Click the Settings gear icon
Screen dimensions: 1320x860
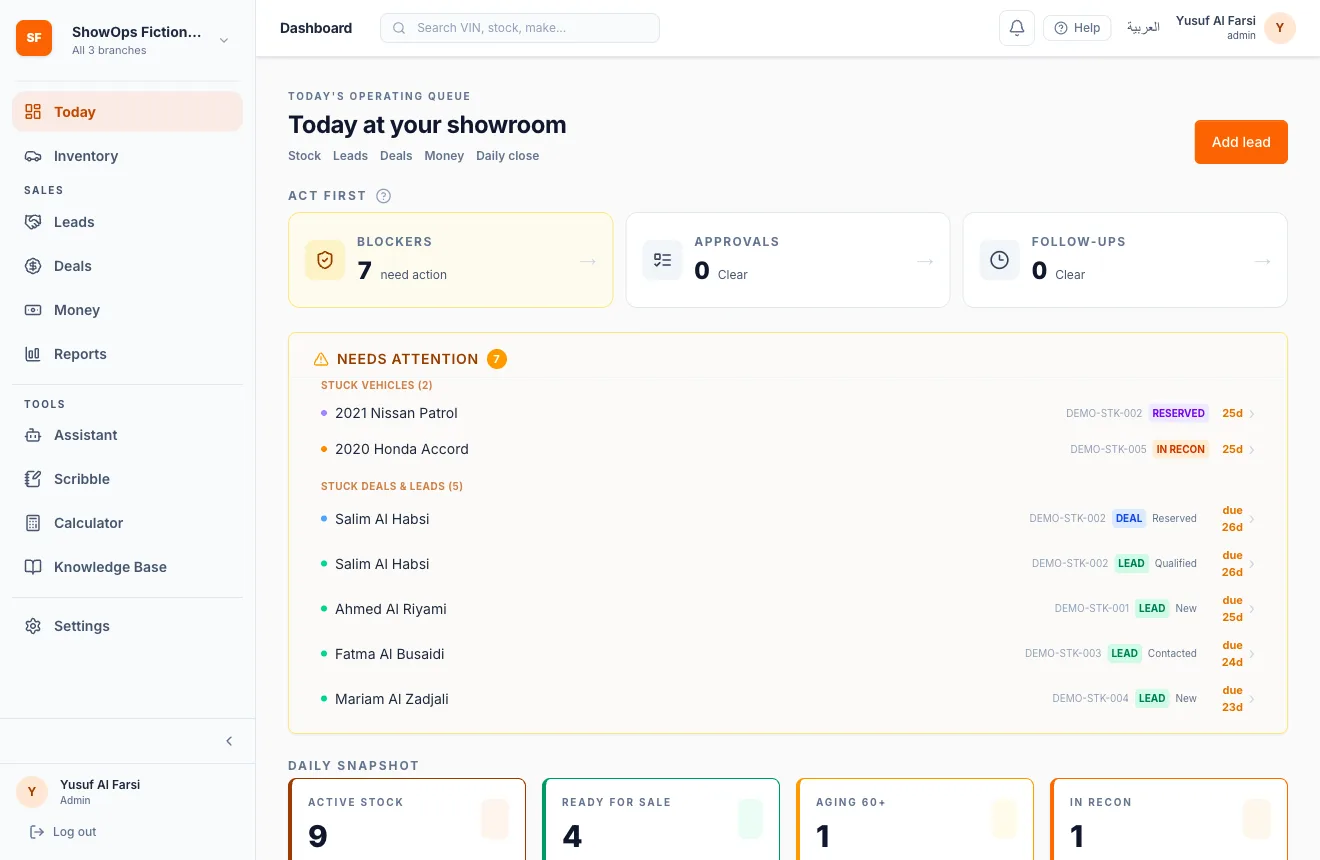[x=33, y=626]
